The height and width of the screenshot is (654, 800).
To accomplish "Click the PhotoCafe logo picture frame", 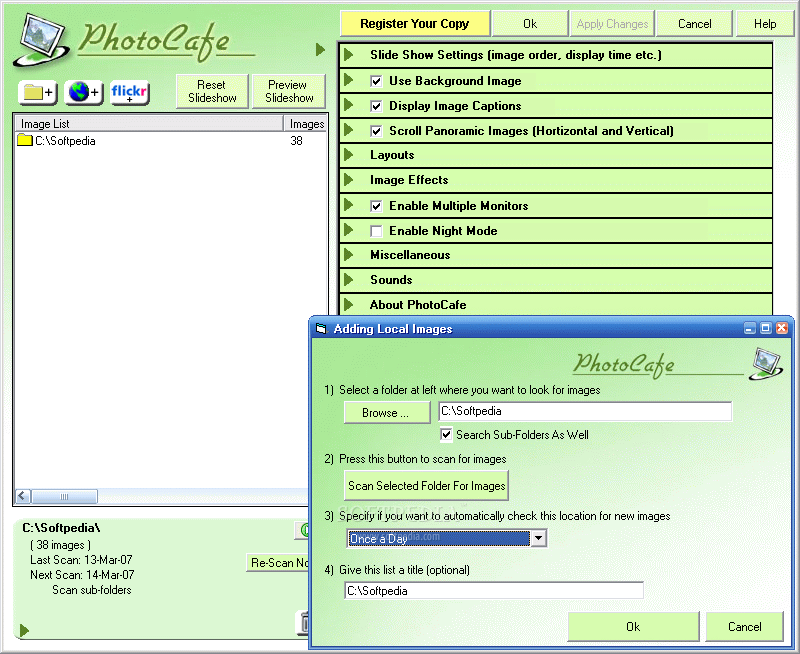I will click(x=42, y=41).
